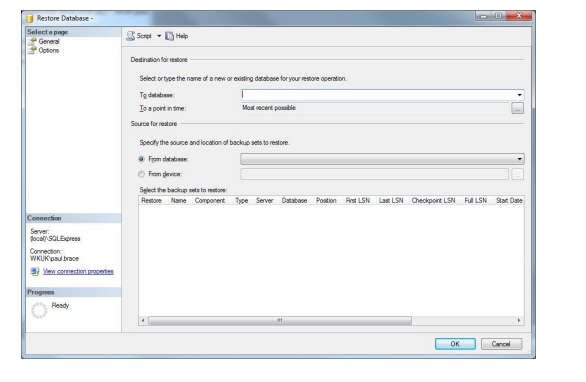
Task: Click the Checkpoint LSN column header
Action: pyautogui.click(x=434, y=200)
